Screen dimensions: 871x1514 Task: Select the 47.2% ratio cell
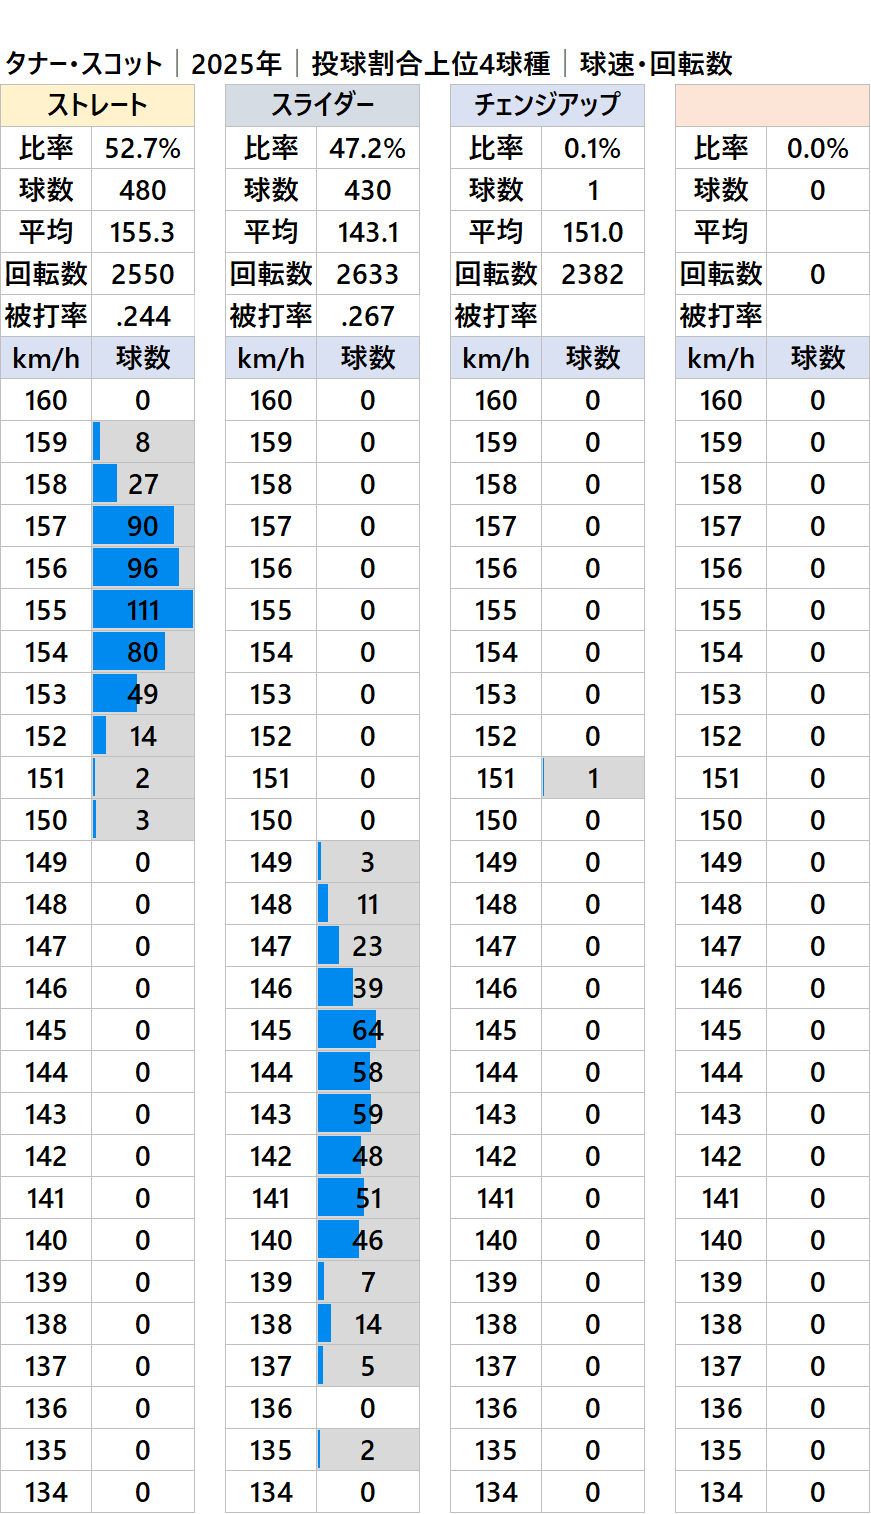368,149
